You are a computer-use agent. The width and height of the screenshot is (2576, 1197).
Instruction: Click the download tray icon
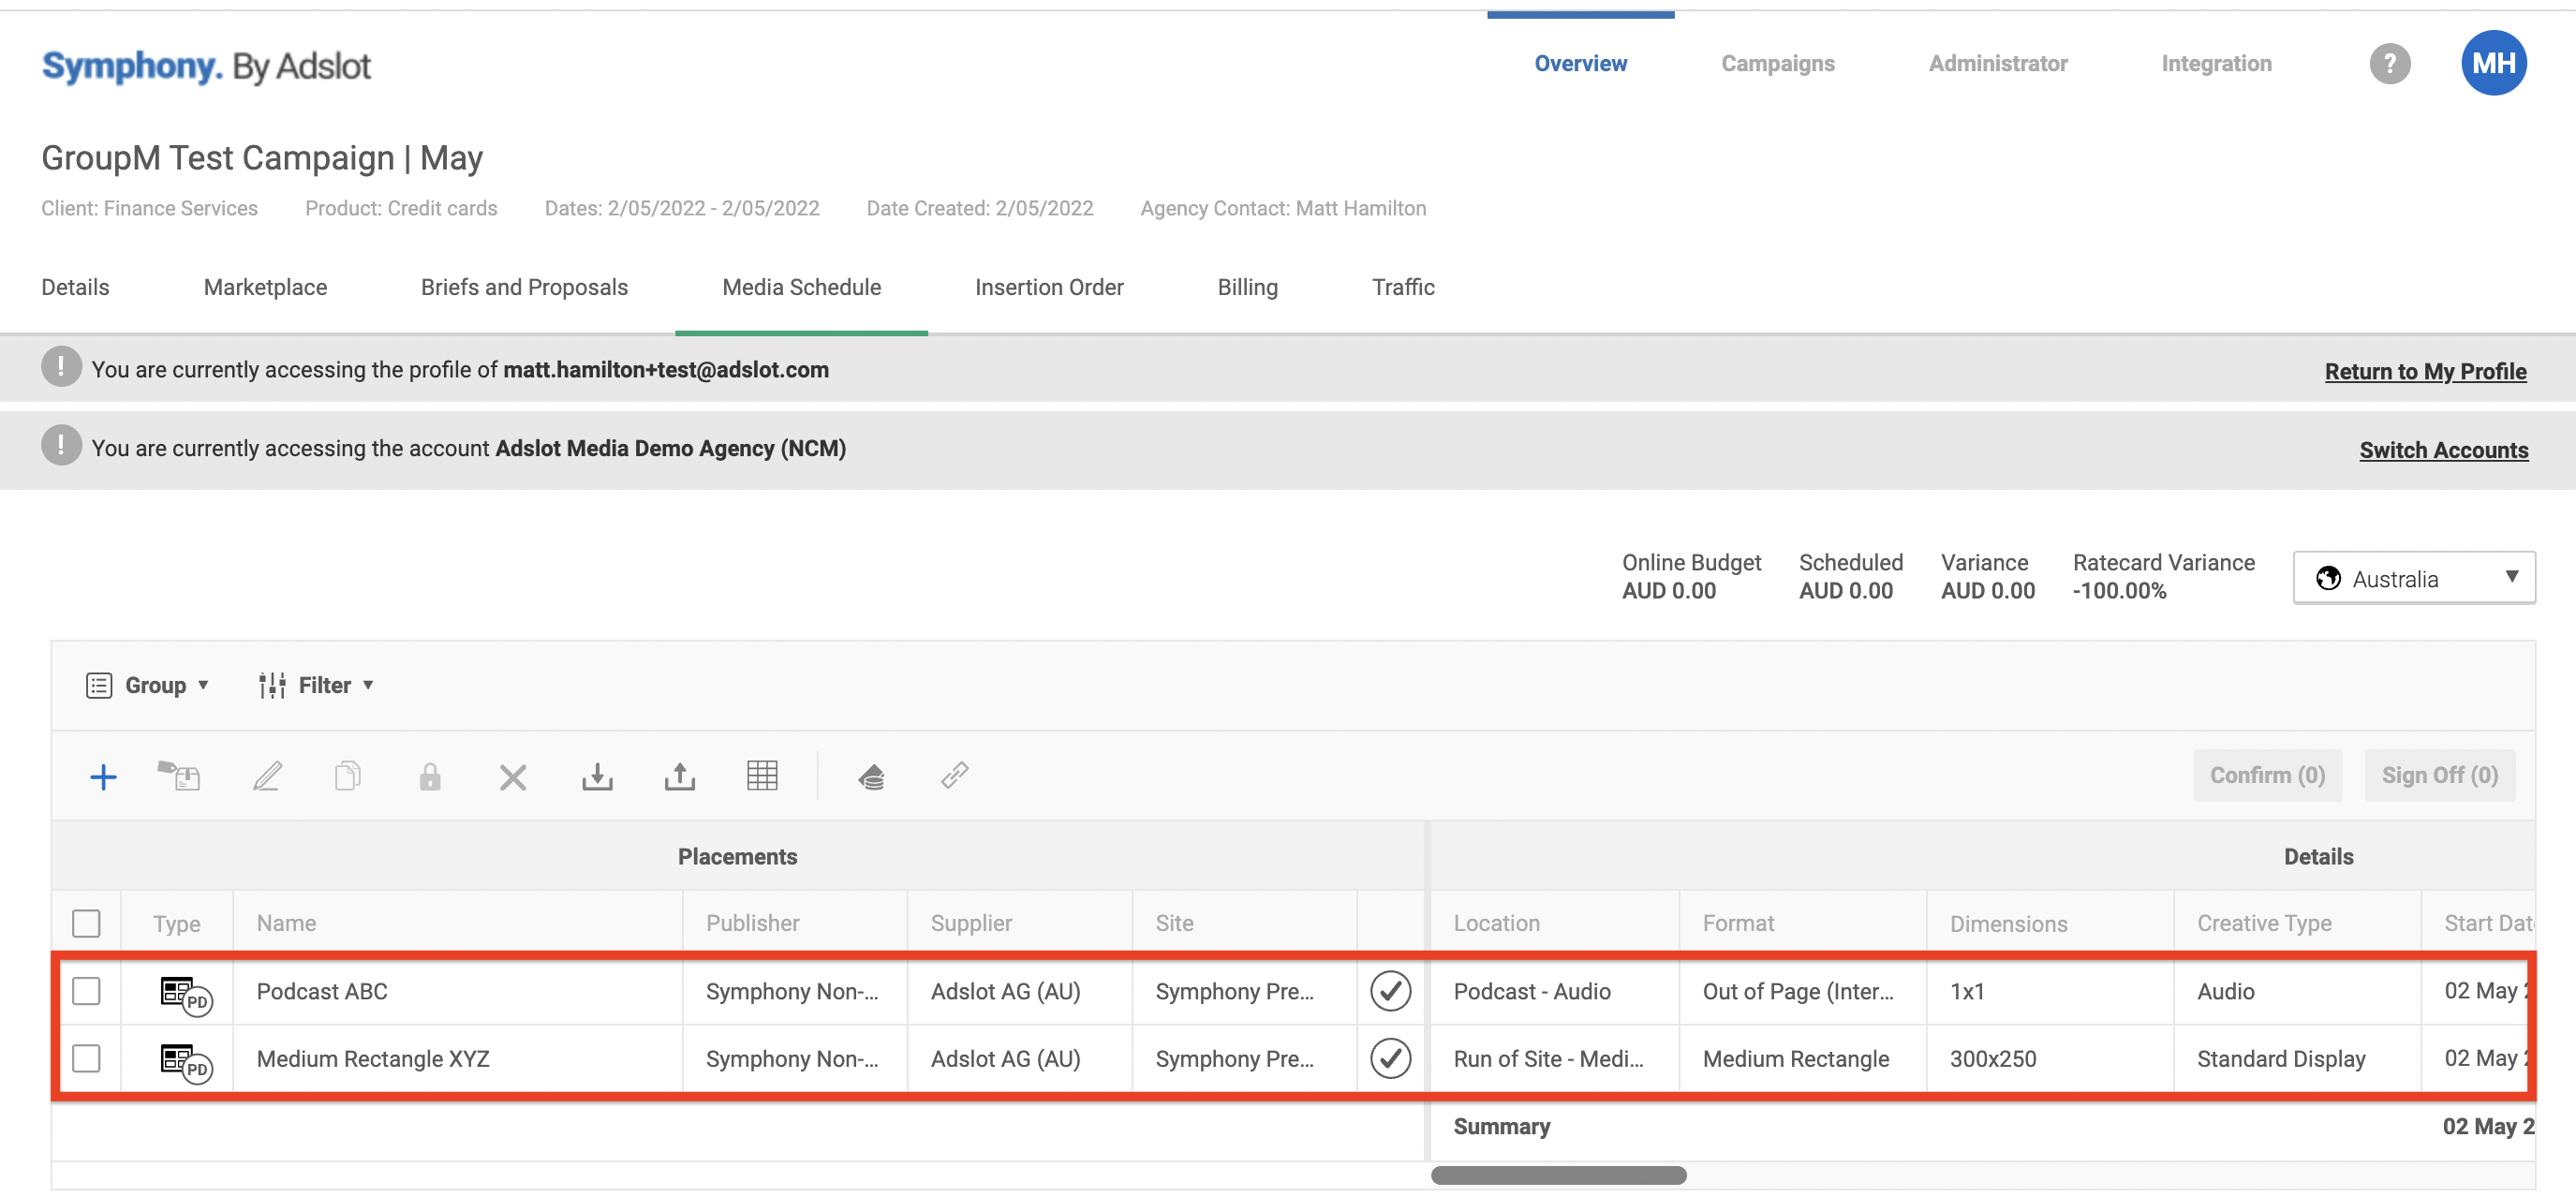click(x=597, y=776)
